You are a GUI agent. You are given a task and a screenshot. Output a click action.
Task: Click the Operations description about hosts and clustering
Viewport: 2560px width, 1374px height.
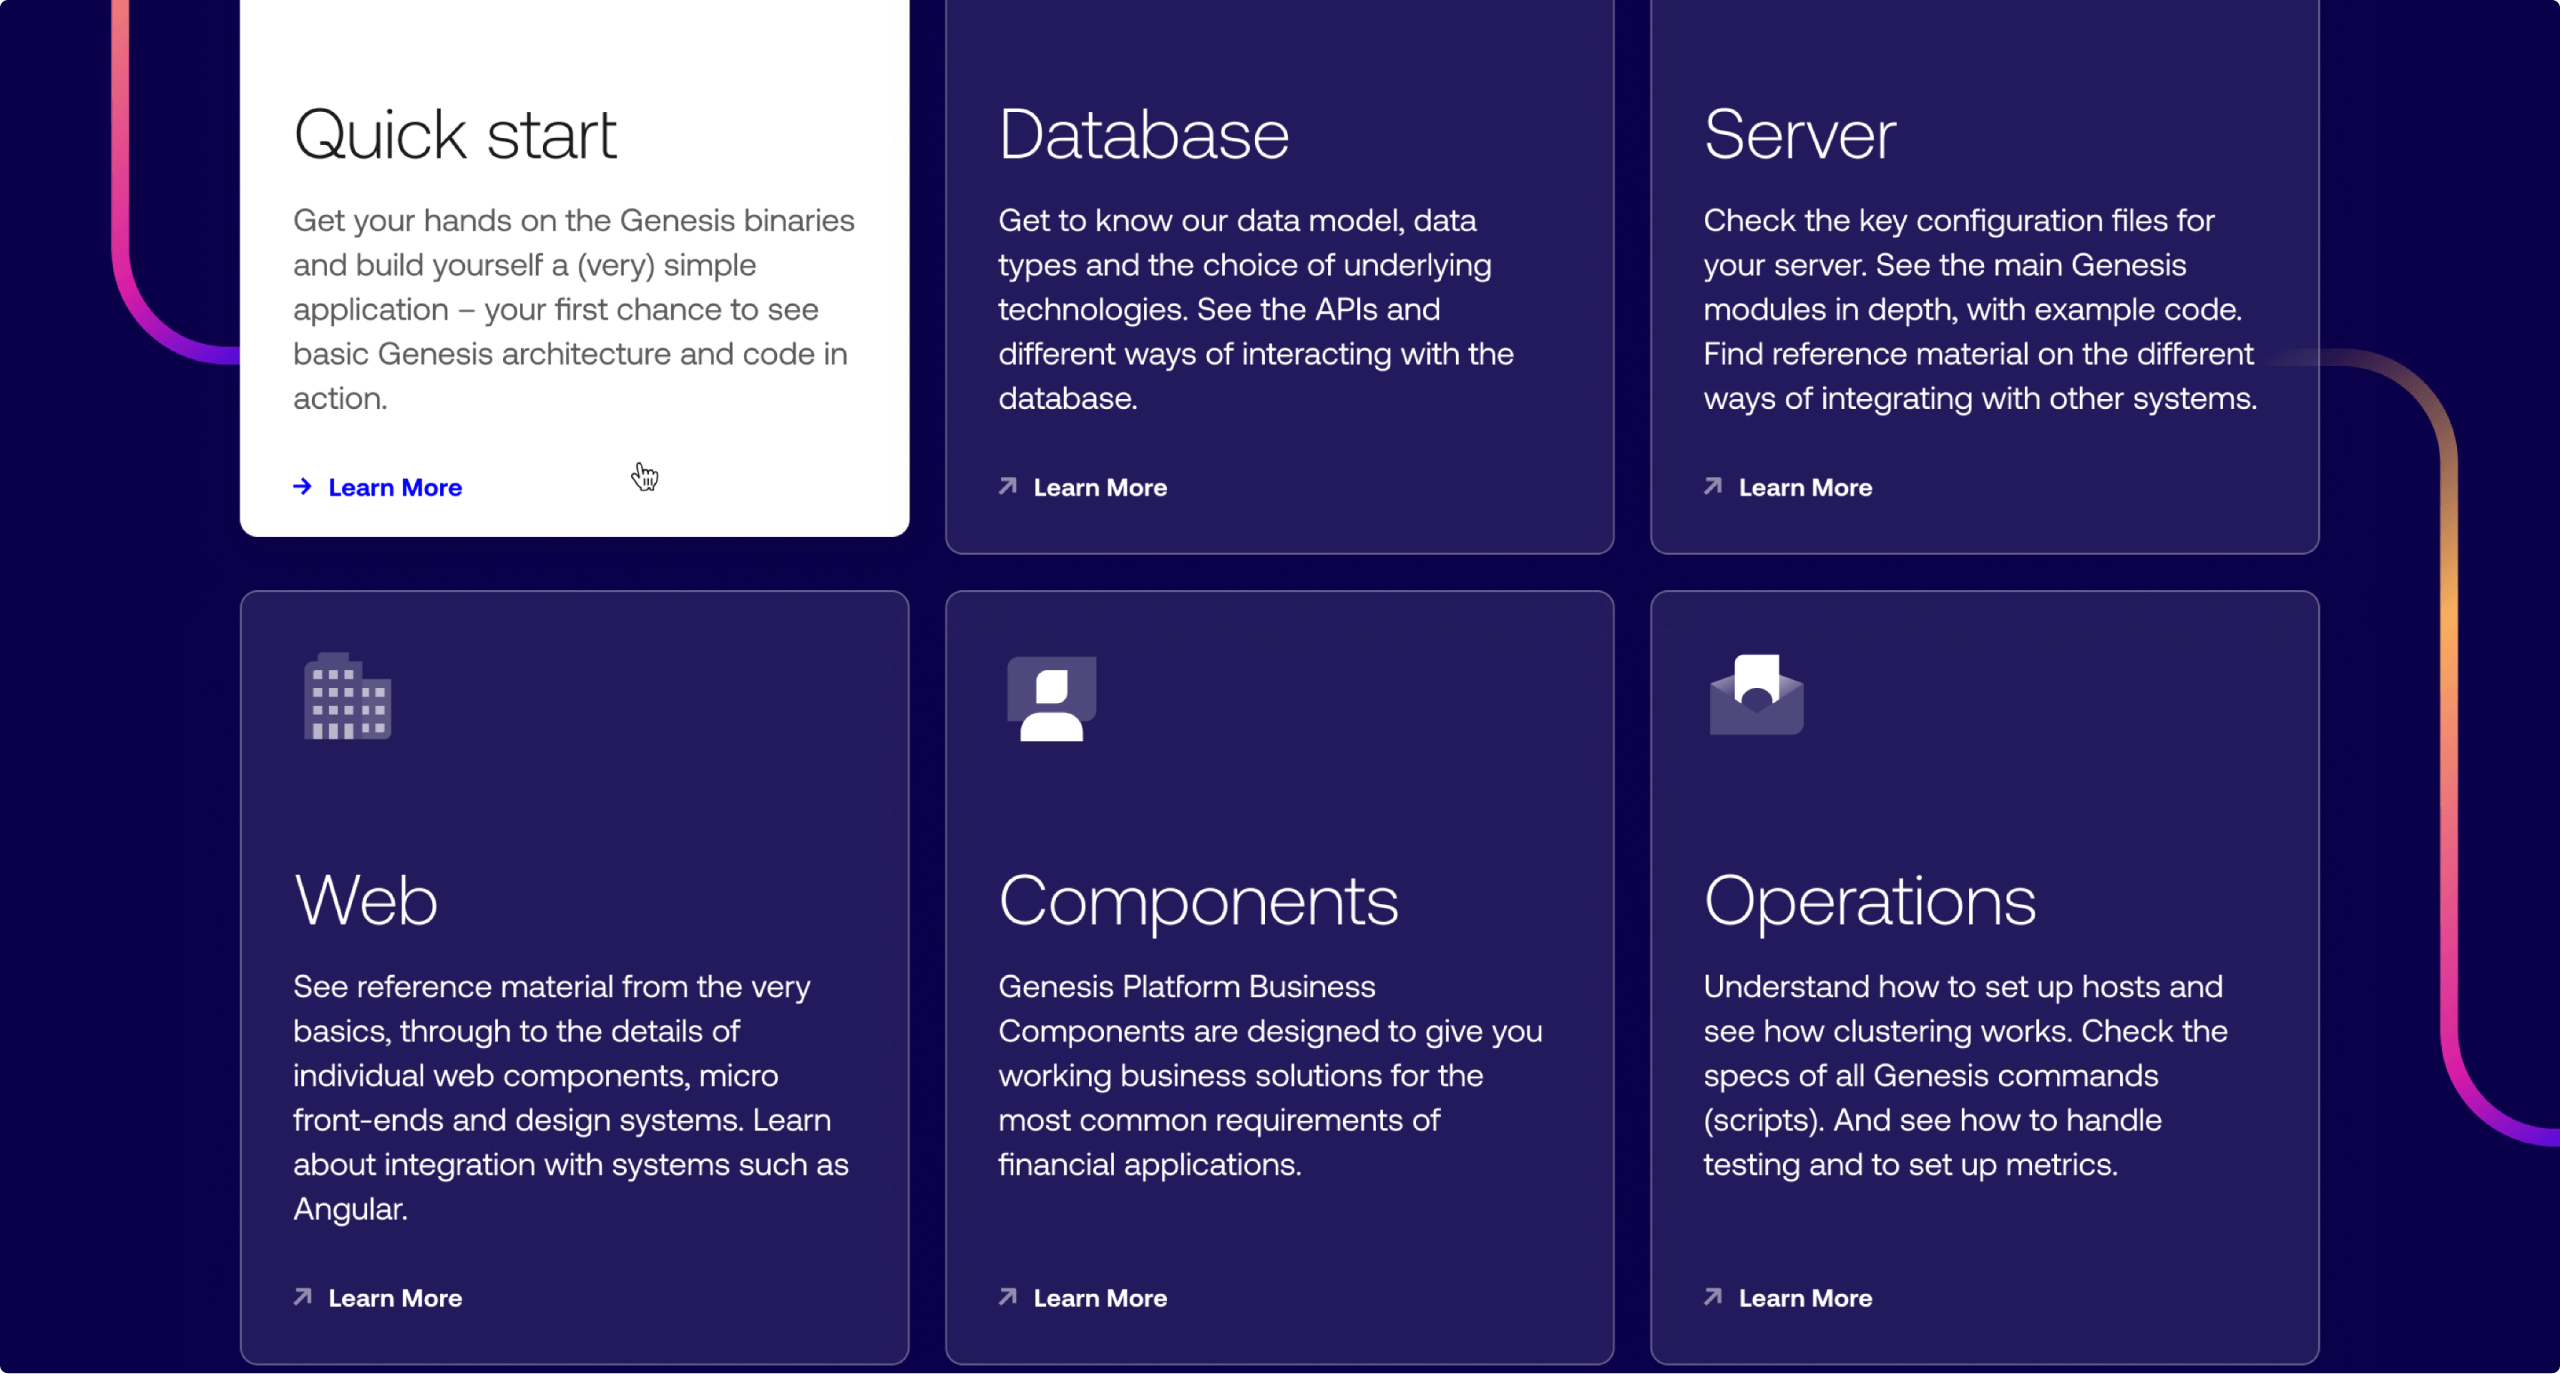[x=1966, y=1075]
